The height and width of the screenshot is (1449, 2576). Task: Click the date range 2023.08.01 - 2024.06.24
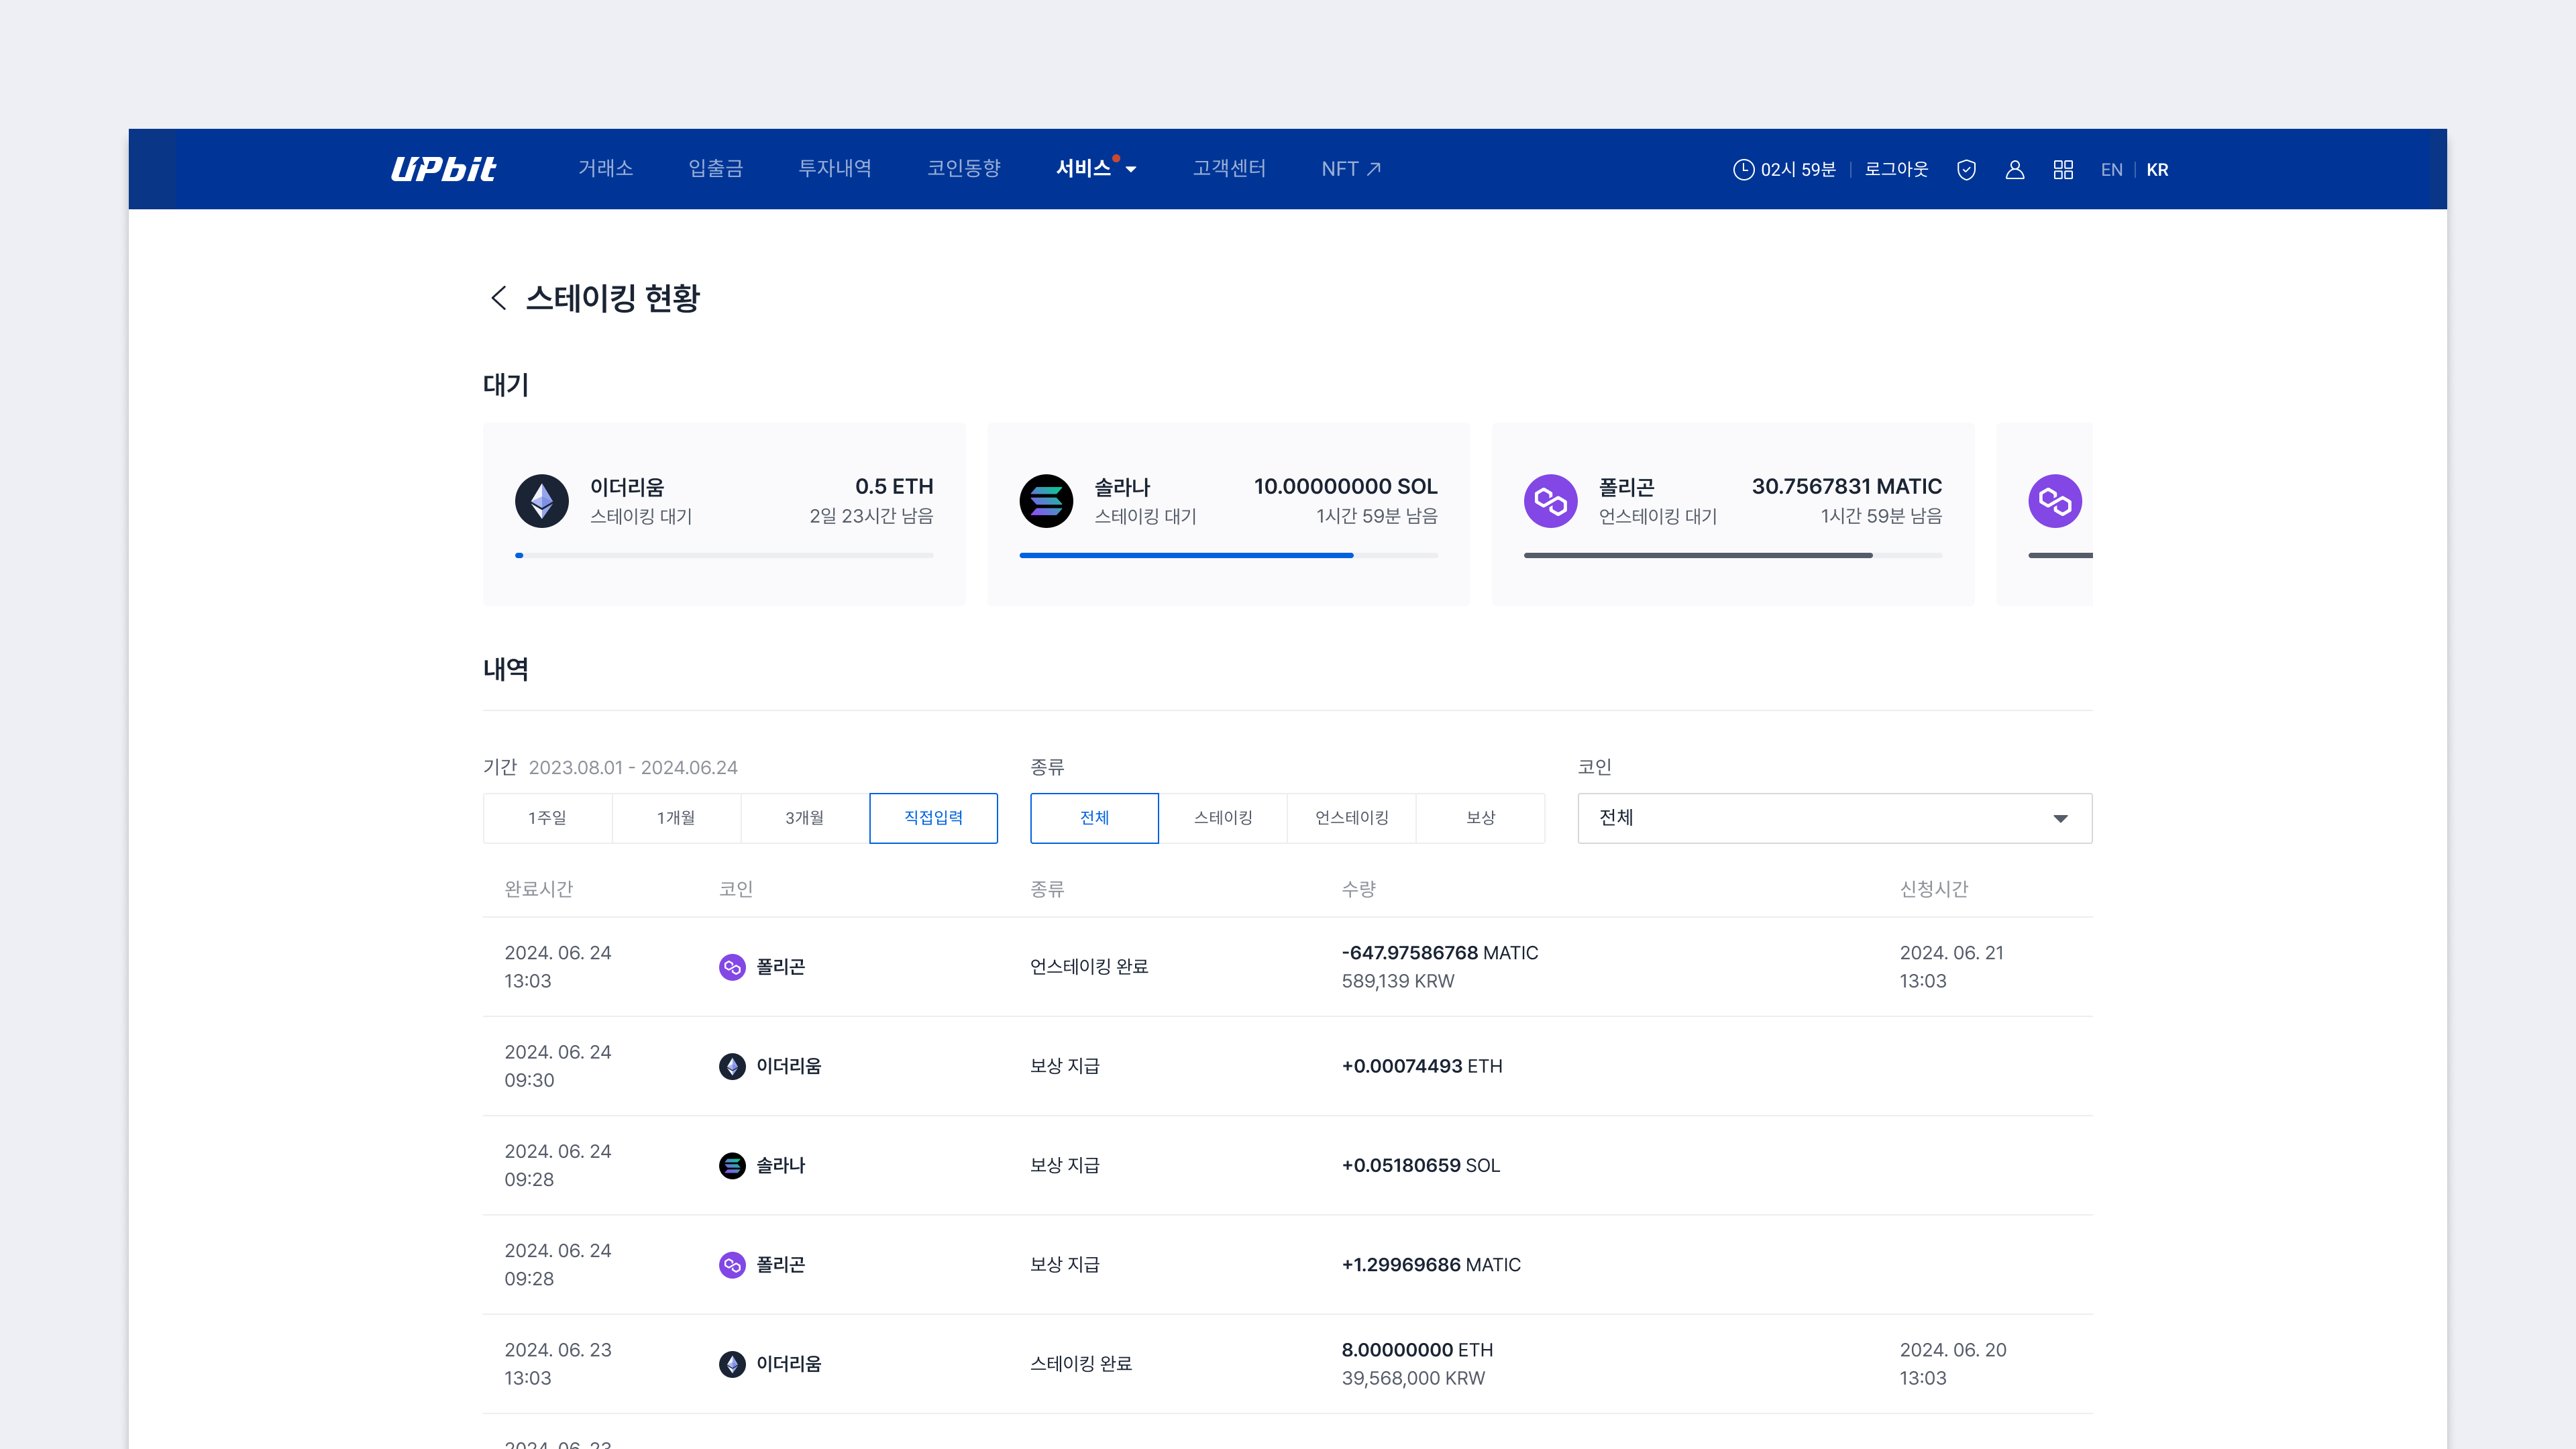[x=633, y=768]
